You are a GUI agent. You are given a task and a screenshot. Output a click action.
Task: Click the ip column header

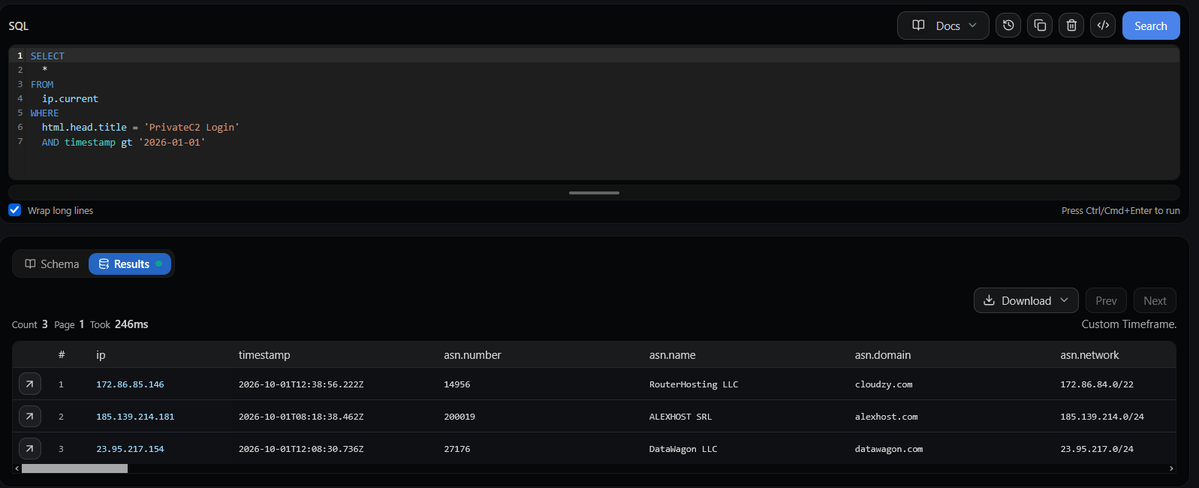pos(100,355)
